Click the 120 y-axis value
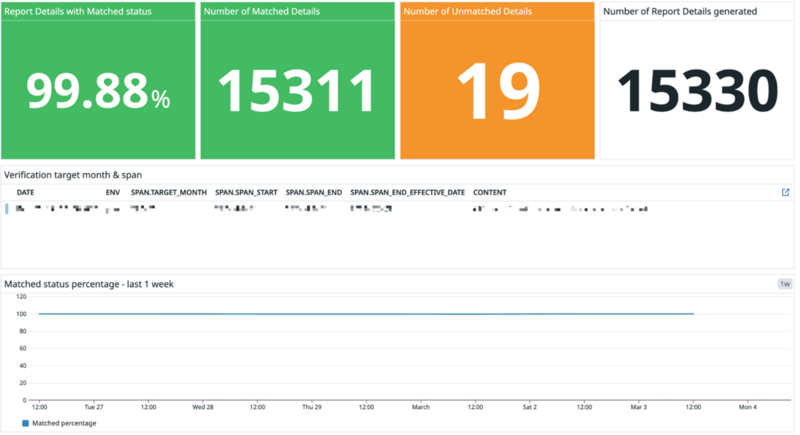 tap(21, 296)
